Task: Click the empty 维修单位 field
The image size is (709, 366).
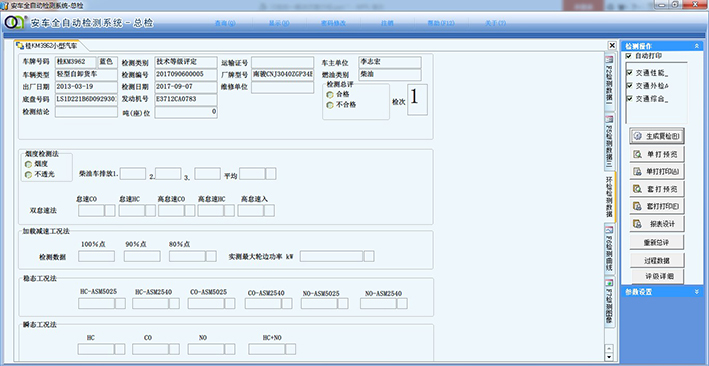Action: point(283,87)
